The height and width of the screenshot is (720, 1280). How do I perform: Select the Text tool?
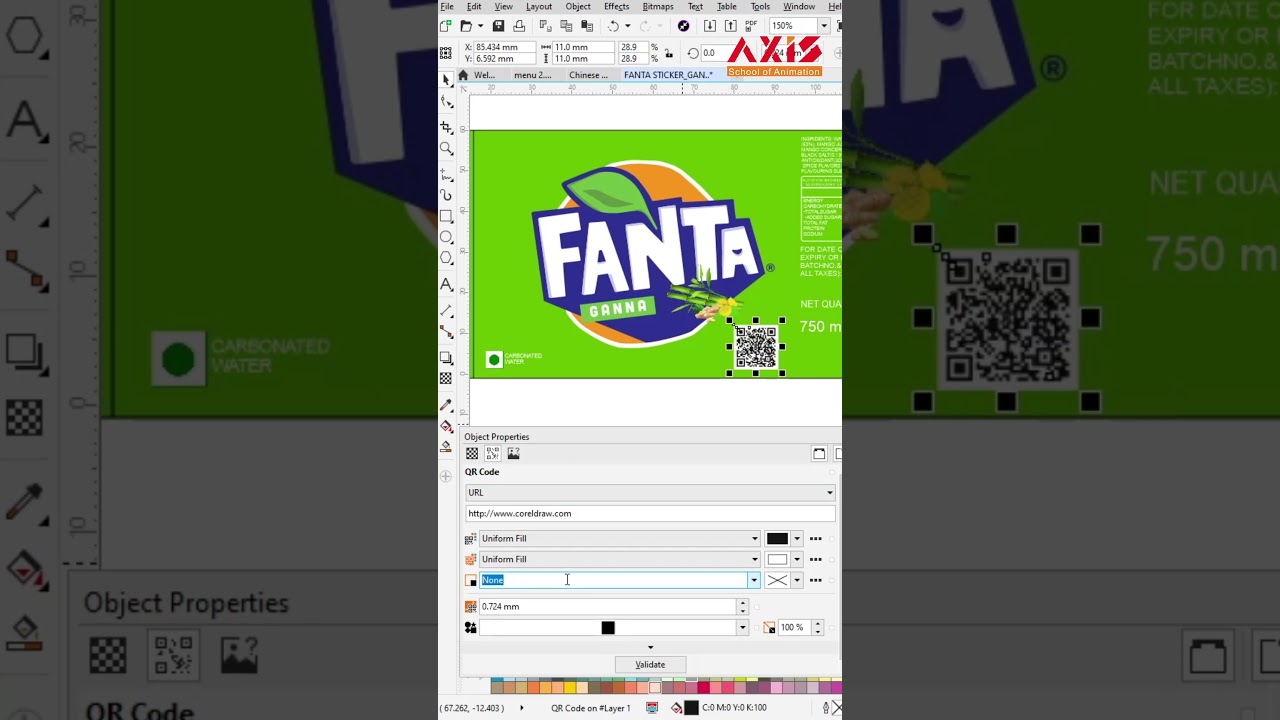(x=446, y=285)
